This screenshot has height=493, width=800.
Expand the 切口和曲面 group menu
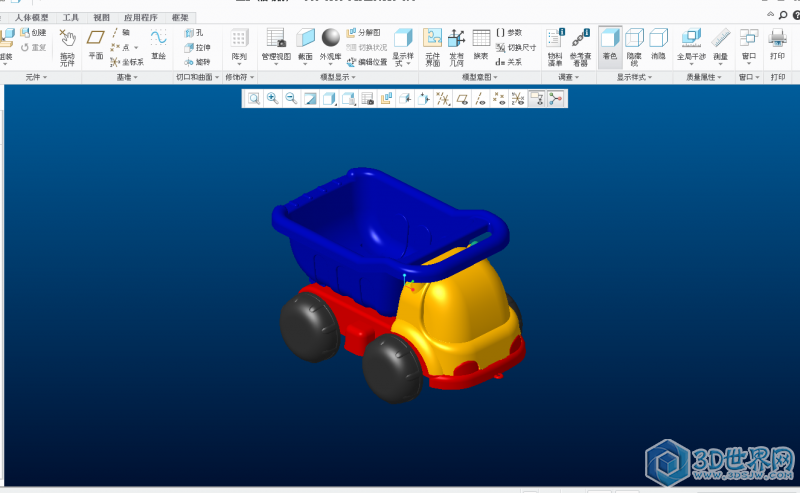click(x=197, y=77)
